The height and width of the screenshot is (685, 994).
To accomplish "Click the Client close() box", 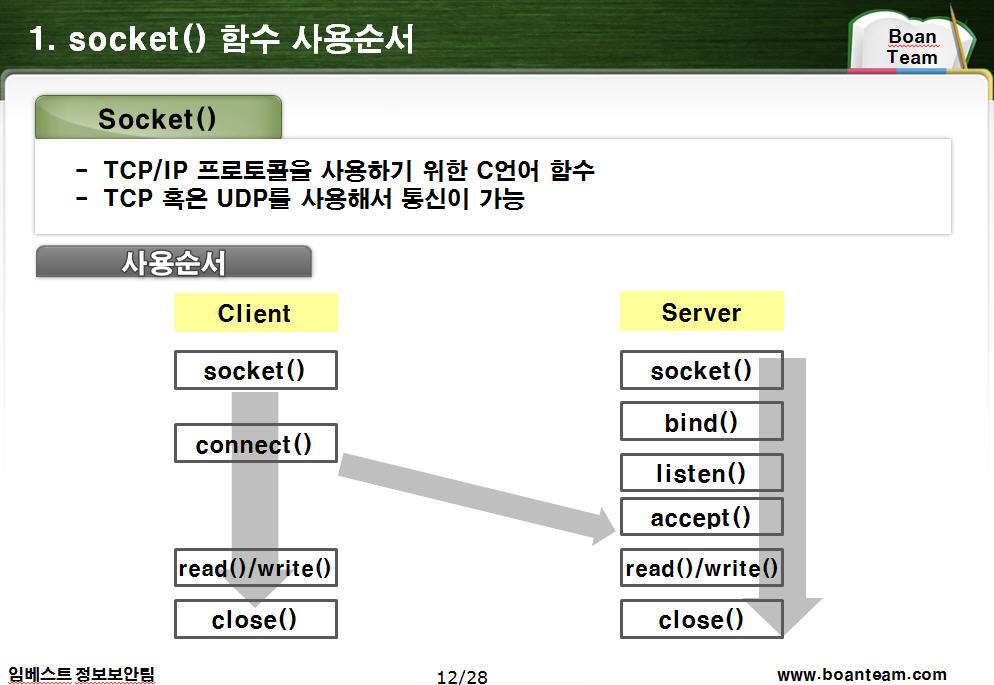I will (x=255, y=619).
